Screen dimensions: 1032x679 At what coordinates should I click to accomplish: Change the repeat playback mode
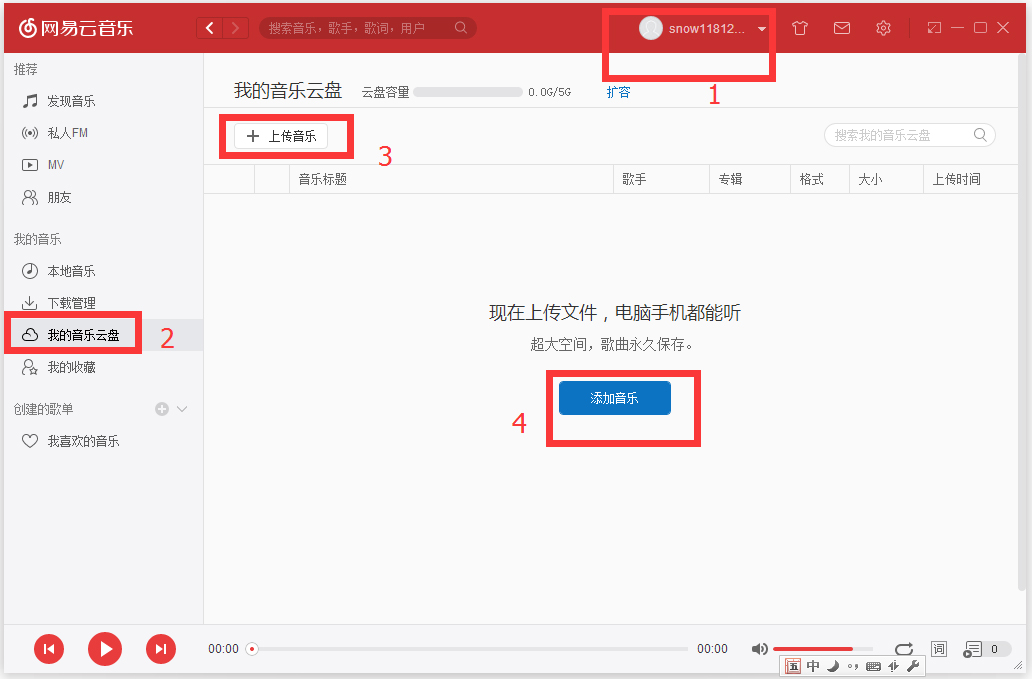pyautogui.click(x=903, y=648)
